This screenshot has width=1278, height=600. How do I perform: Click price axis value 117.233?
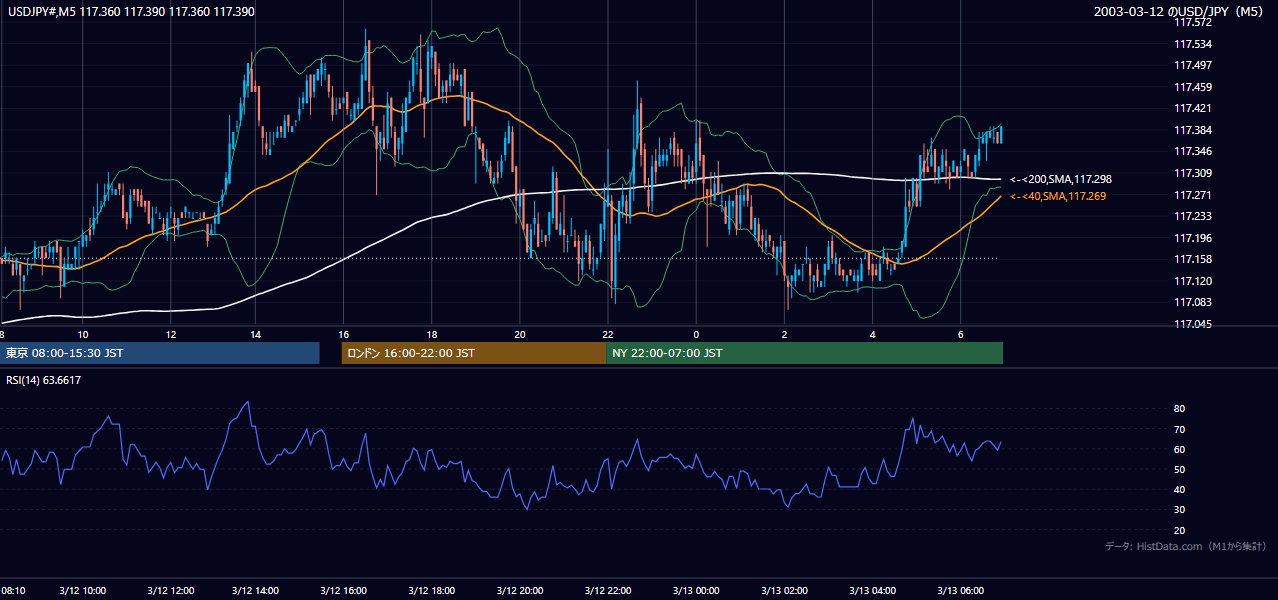tap(1193, 216)
